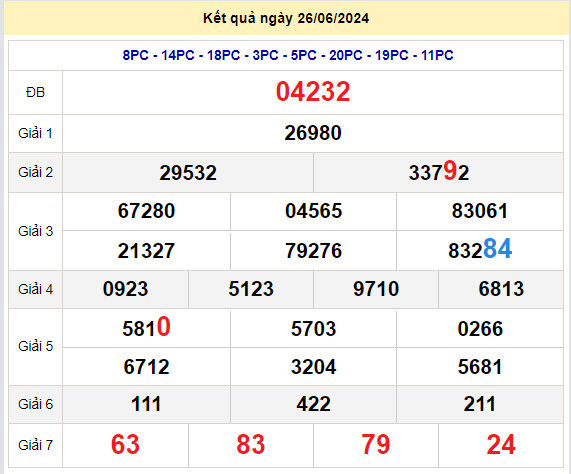Click the Giải 5 number 5810

[146, 327]
